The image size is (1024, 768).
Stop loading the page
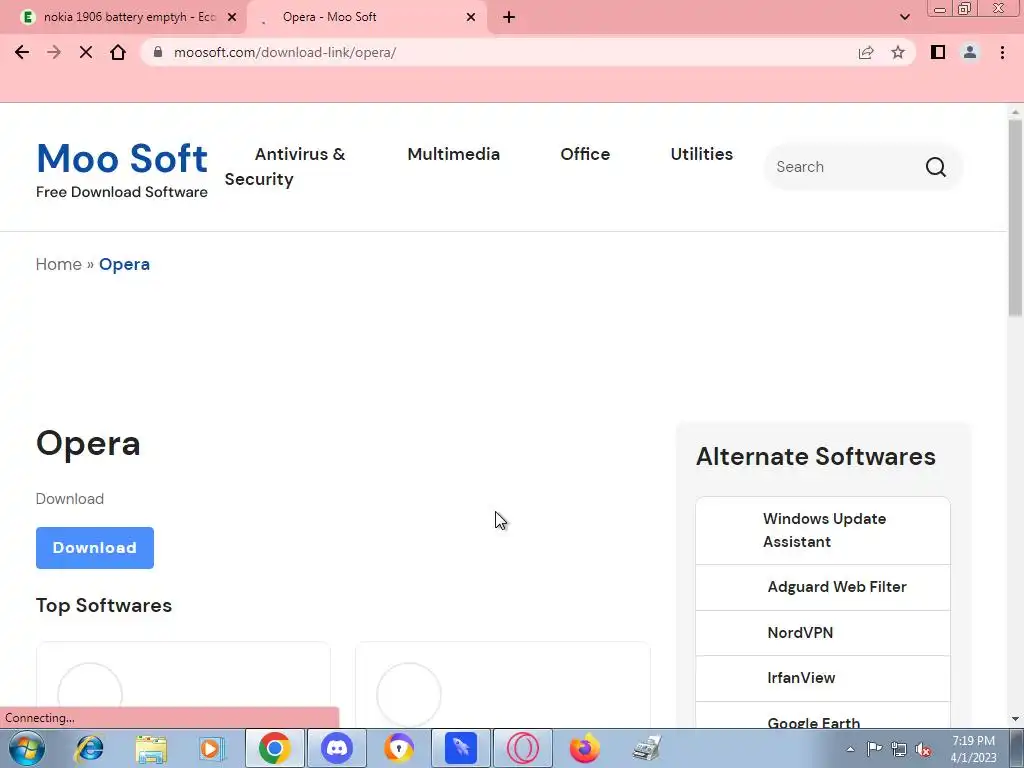(x=86, y=52)
